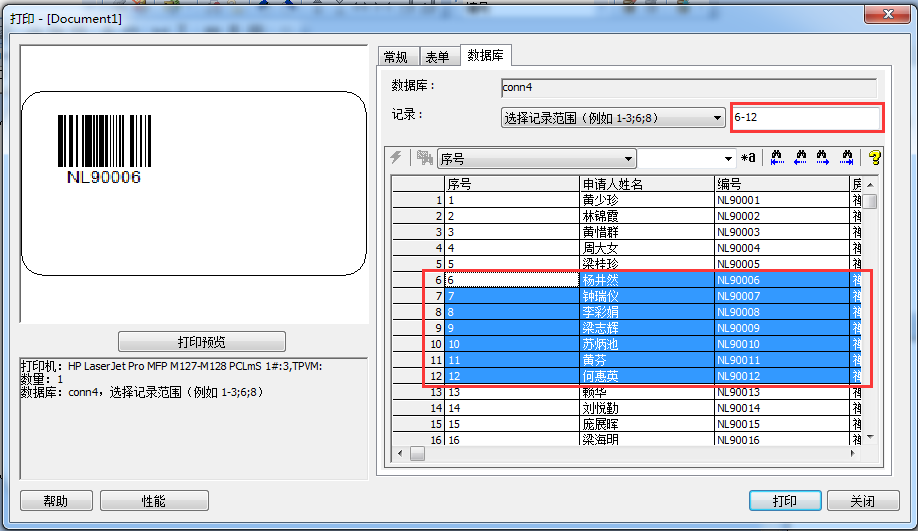Find next record with binoculars icon

tap(823, 157)
